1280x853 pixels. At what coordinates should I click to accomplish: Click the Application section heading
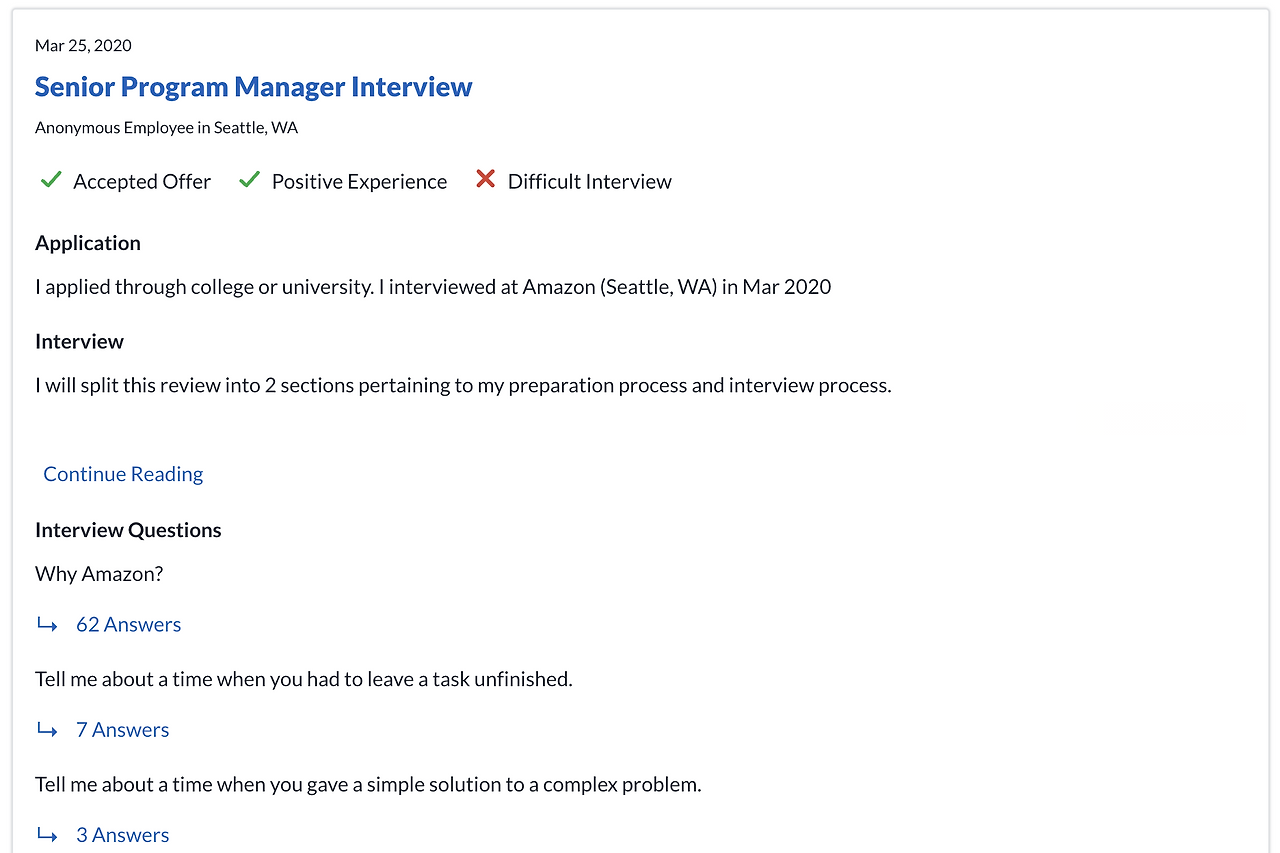point(88,243)
